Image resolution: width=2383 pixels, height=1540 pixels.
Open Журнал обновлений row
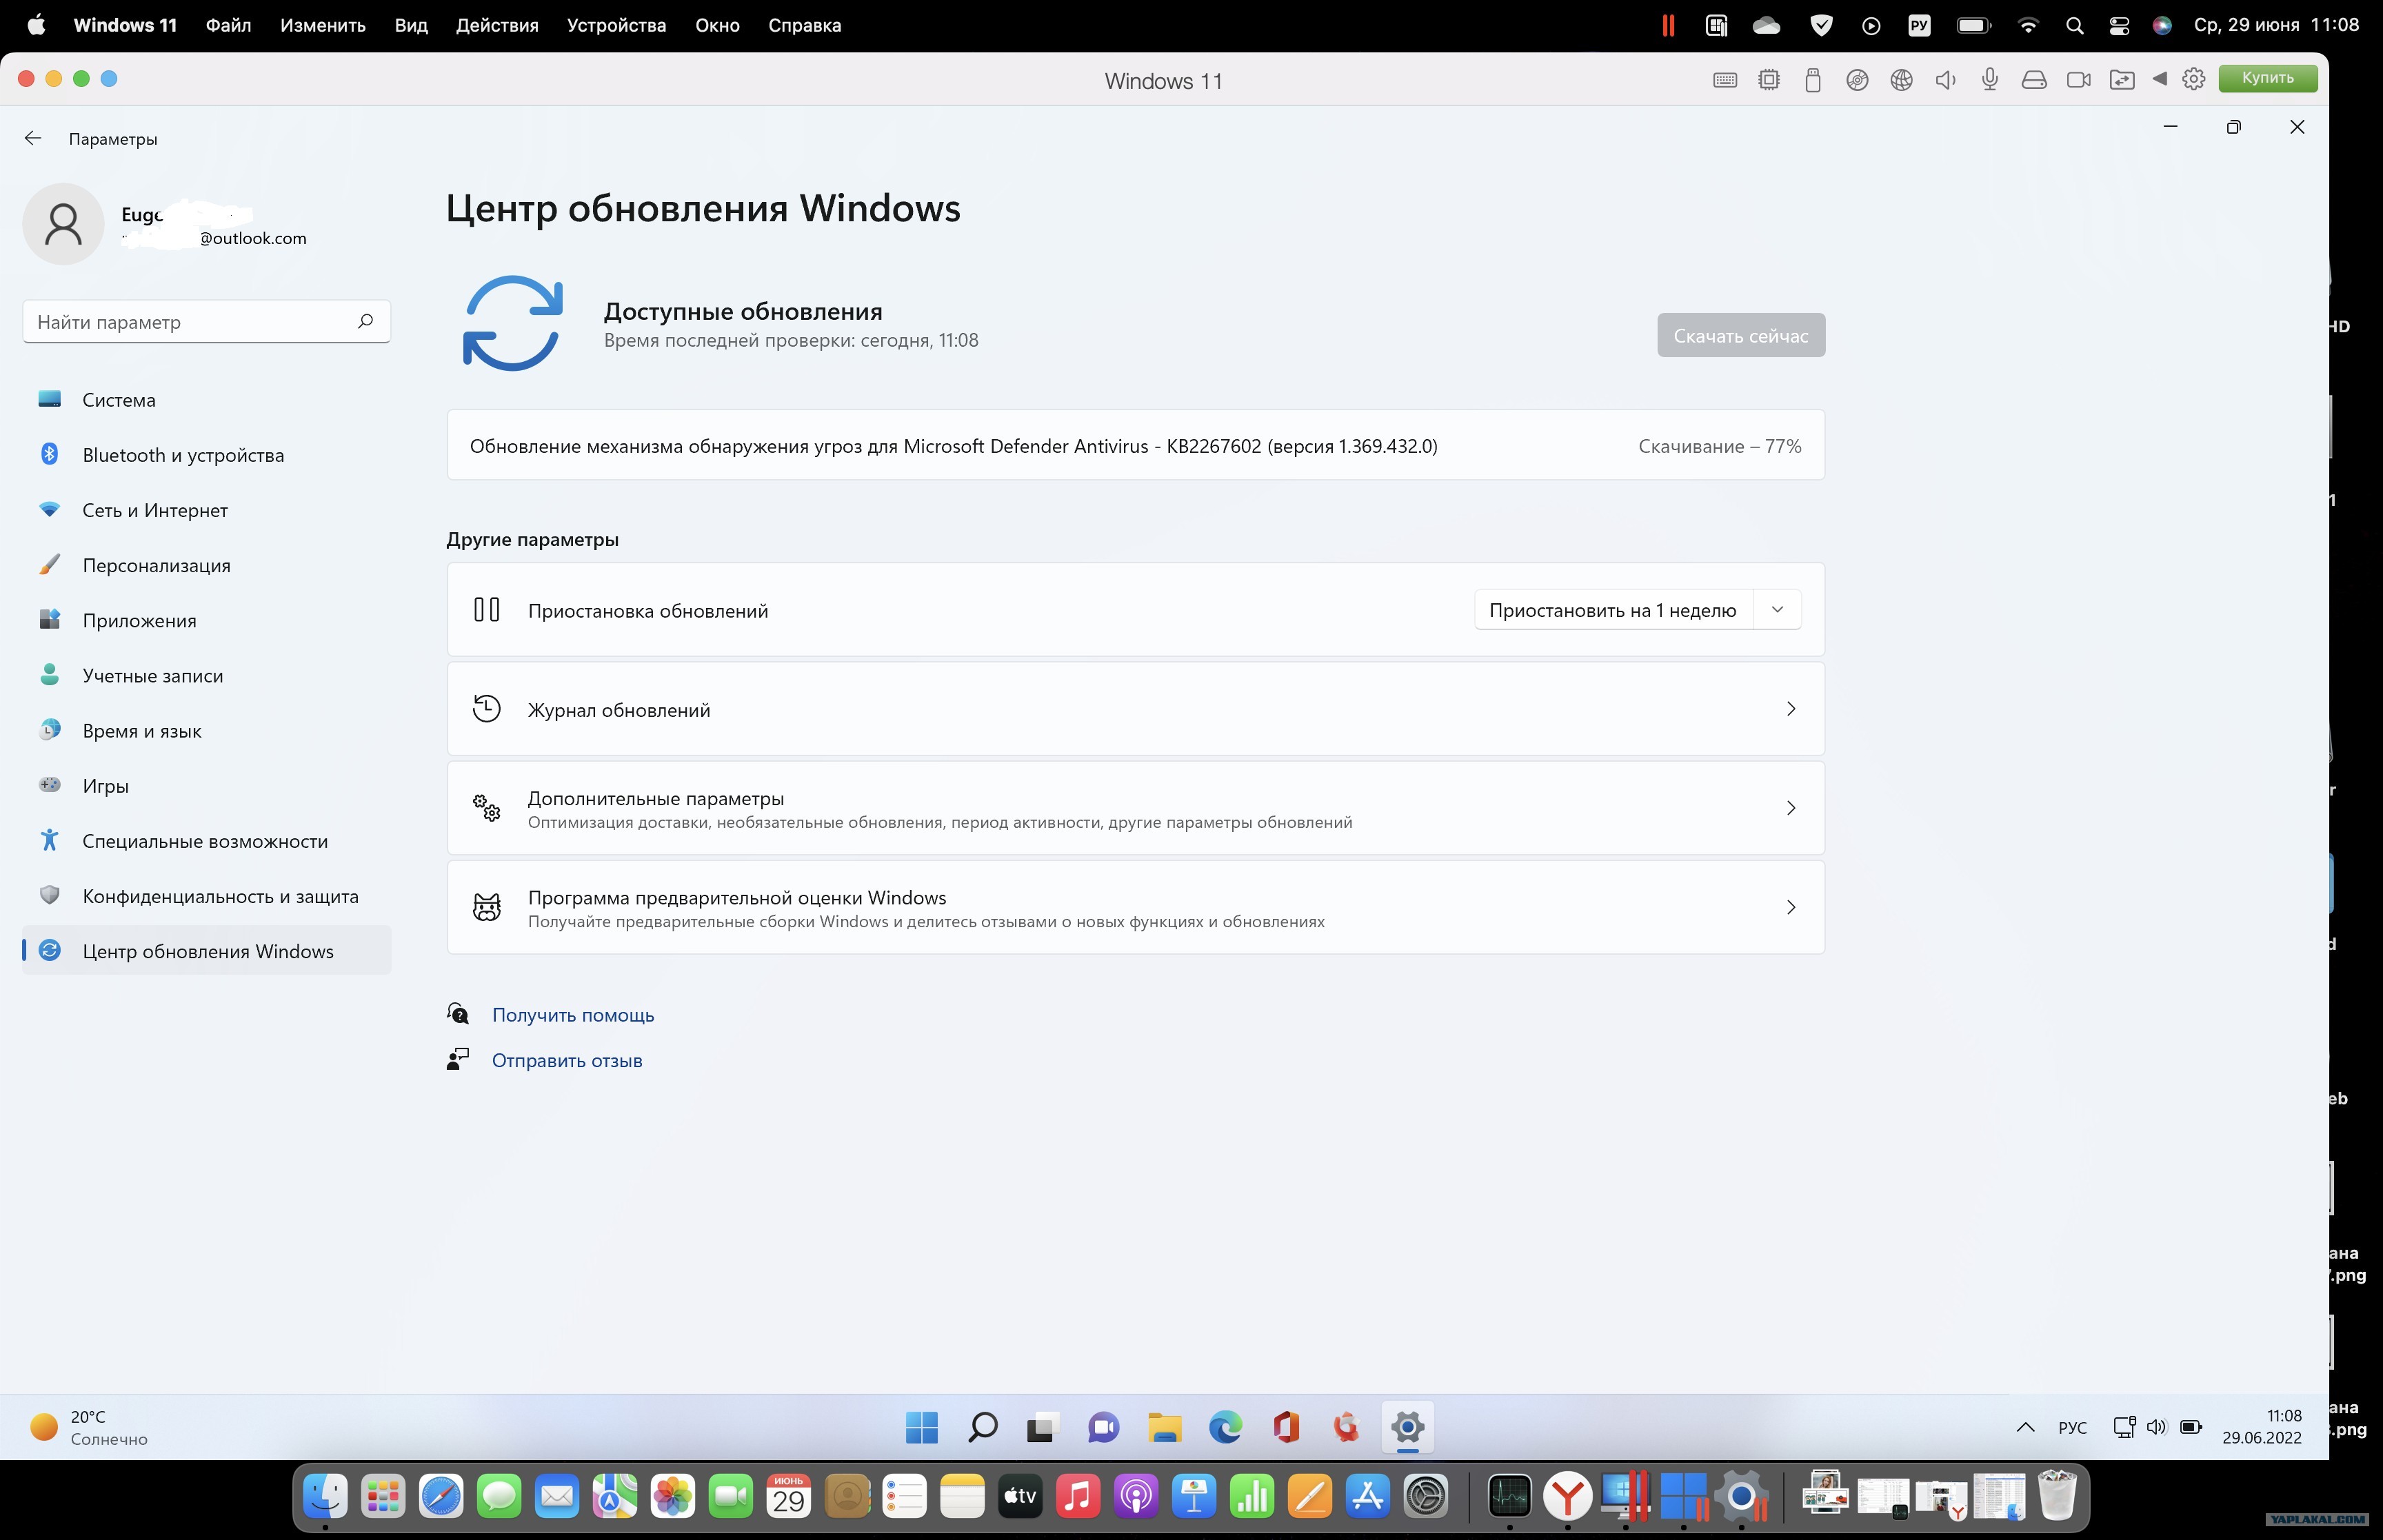pos(1136,709)
